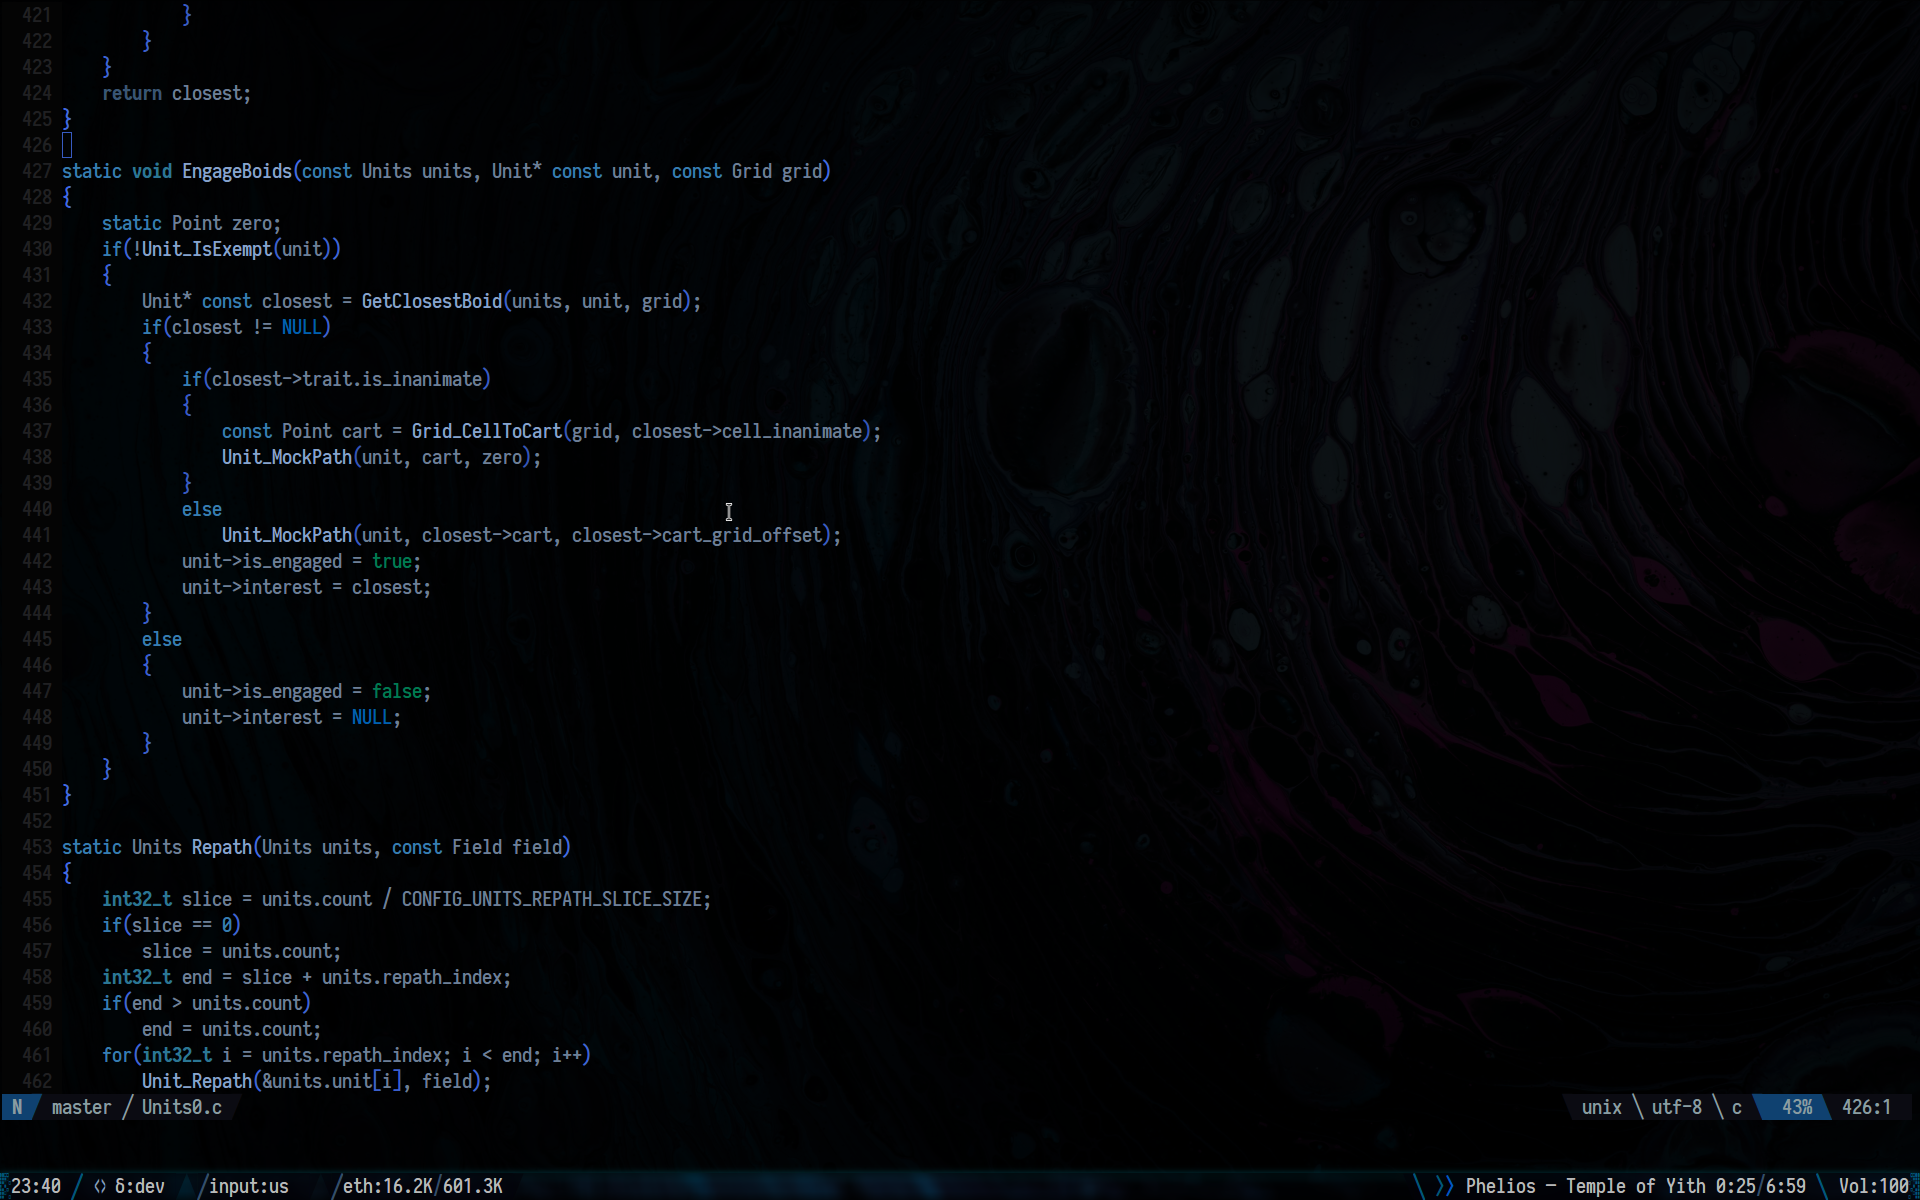The width and height of the screenshot is (1920, 1200).
Task: Toggle the input:us keyboard layout indicator
Action: coord(248,1186)
